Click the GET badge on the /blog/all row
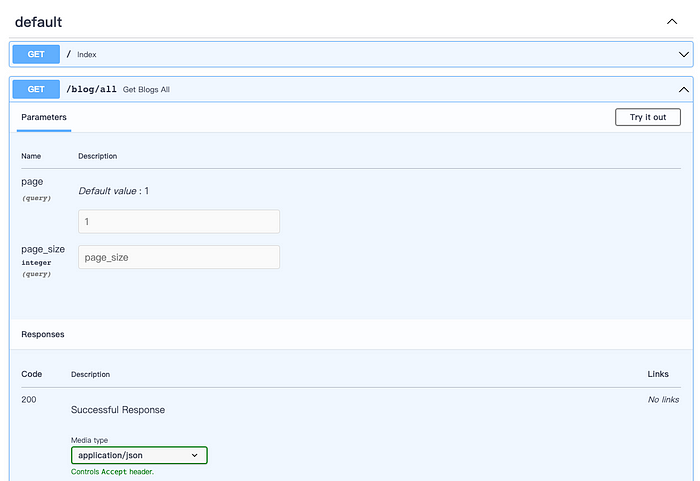The image size is (700, 481). click(36, 89)
